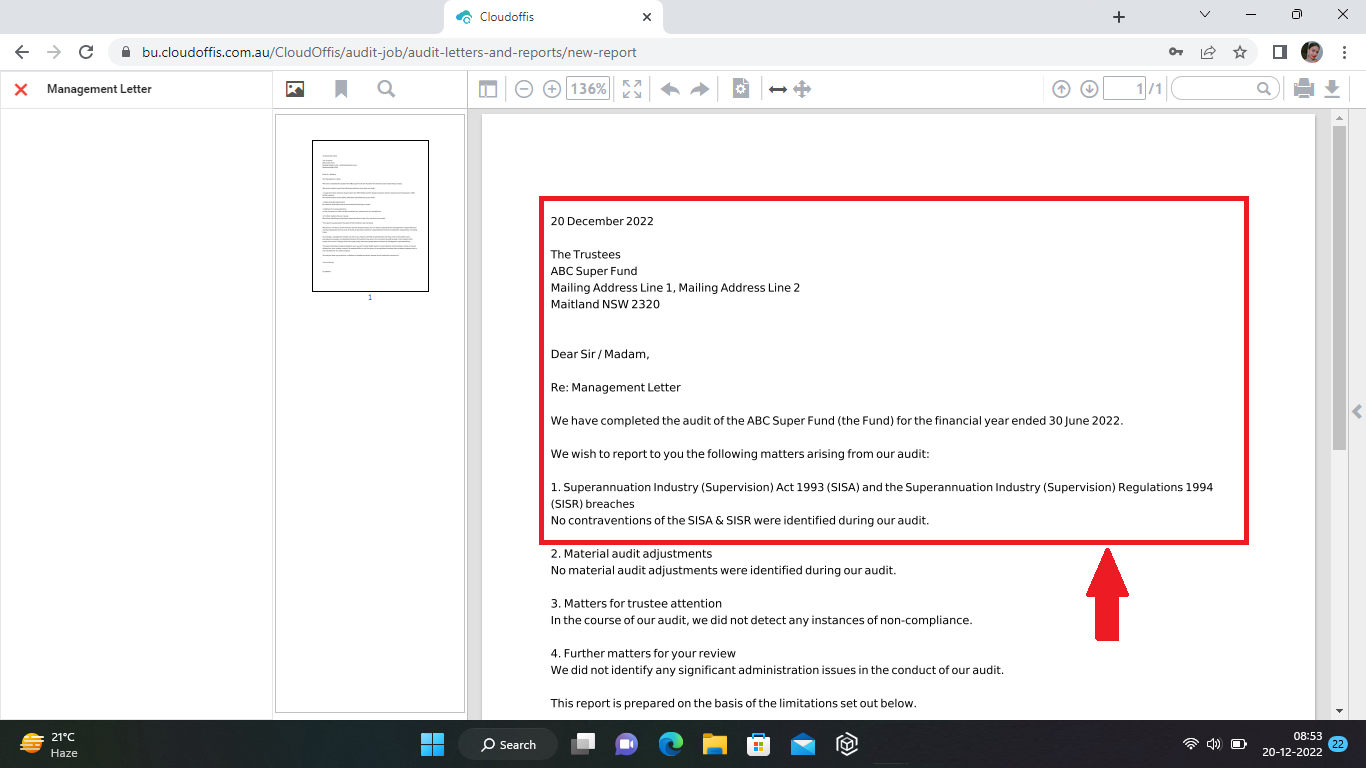Select page 1 thumbnail
Screen dimensions: 1366x768
point(370,216)
